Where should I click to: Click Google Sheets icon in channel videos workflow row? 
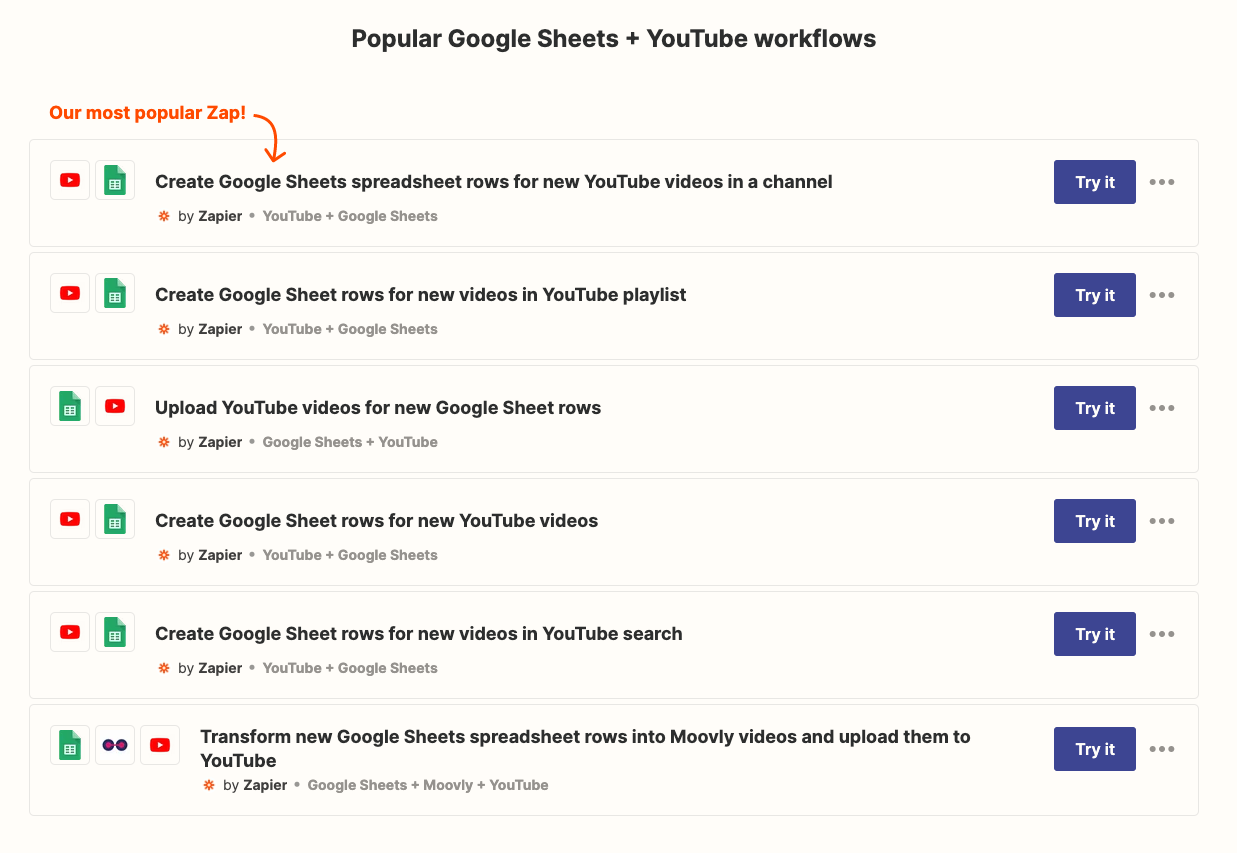pos(115,180)
